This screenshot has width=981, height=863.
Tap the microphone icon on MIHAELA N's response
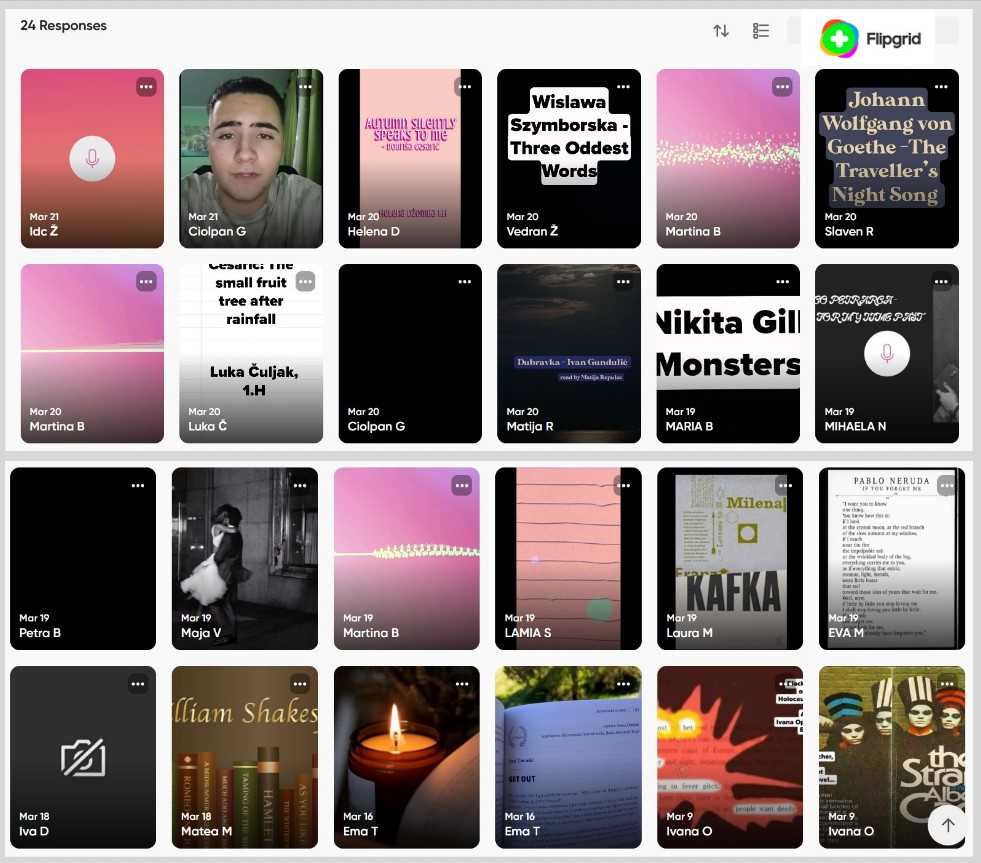pyautogui.click(x=887, y=354)
